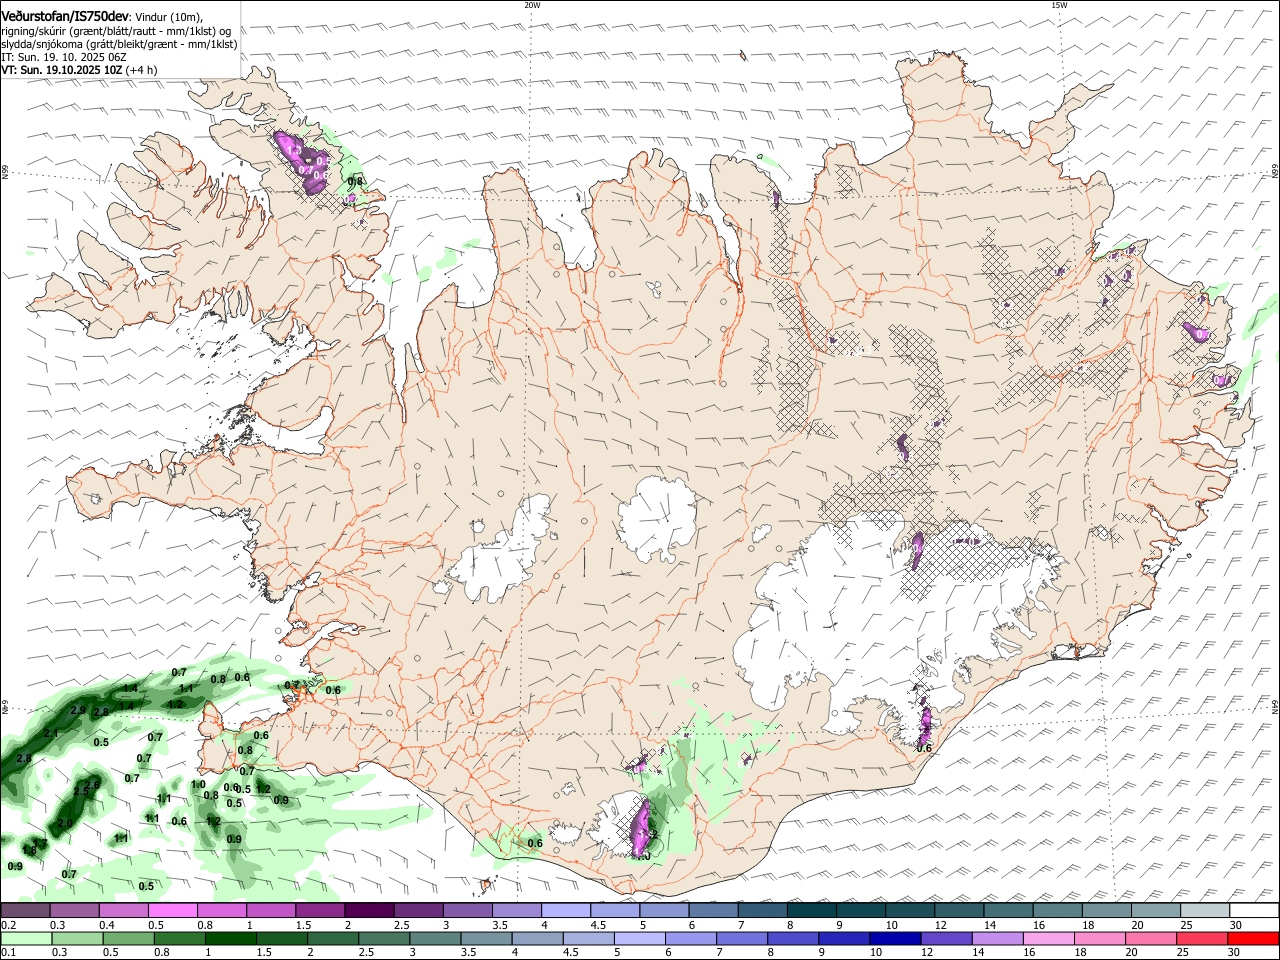Pick the bright red swatch ending the rain legend
This screenshot has height=960, width=1280.
[x=1254, y=938]
